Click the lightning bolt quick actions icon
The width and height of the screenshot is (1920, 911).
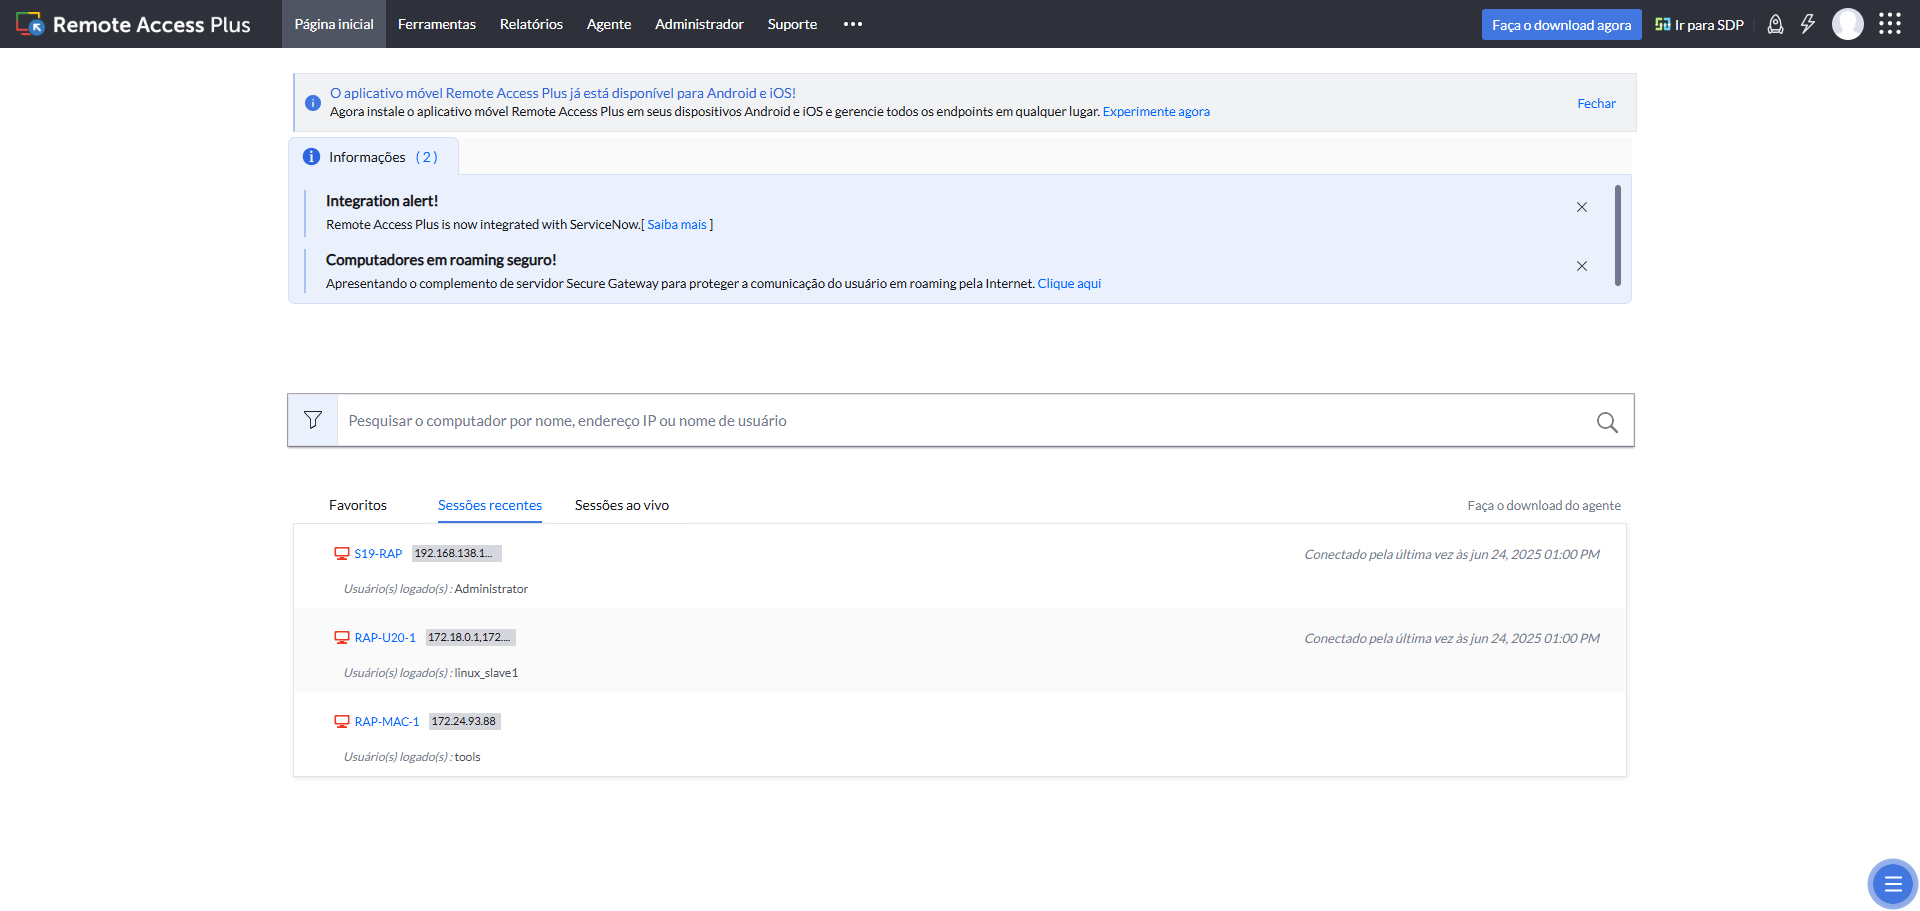1808,24
